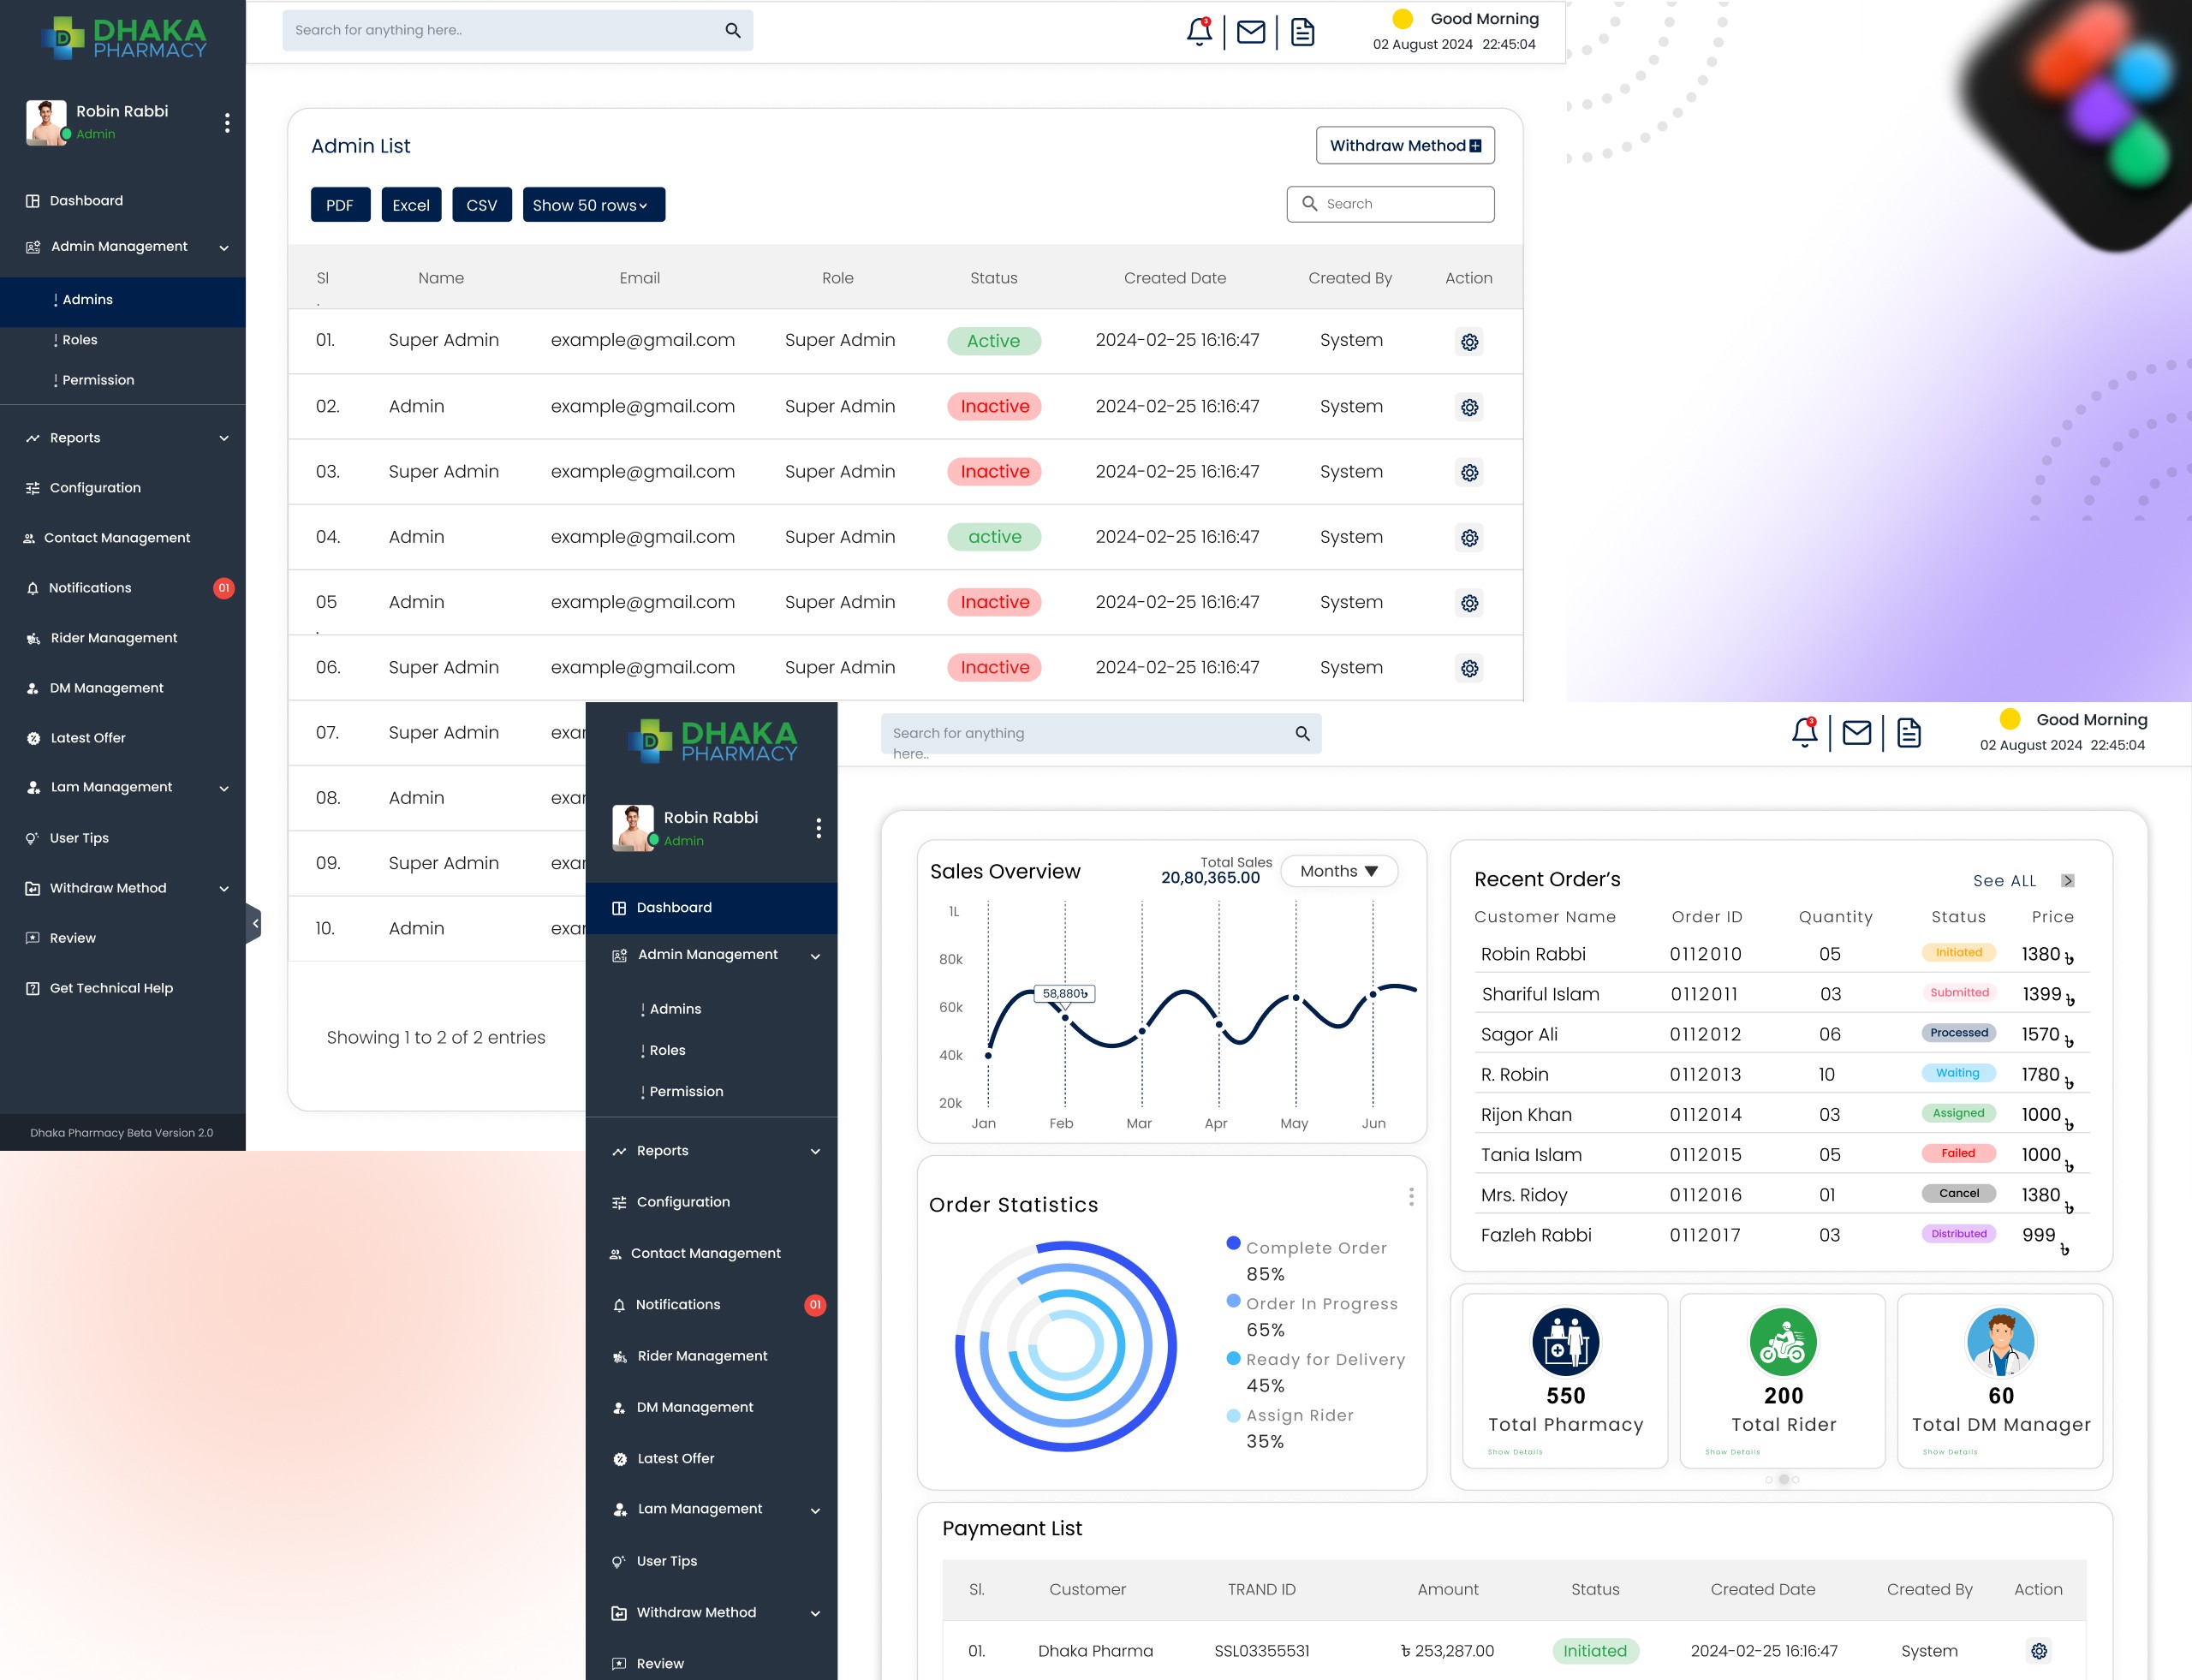Image resolution: width=2192 pixels, height=1680 pixels.
Task: Export the admin list as PDF
Action: coord(340,205)
